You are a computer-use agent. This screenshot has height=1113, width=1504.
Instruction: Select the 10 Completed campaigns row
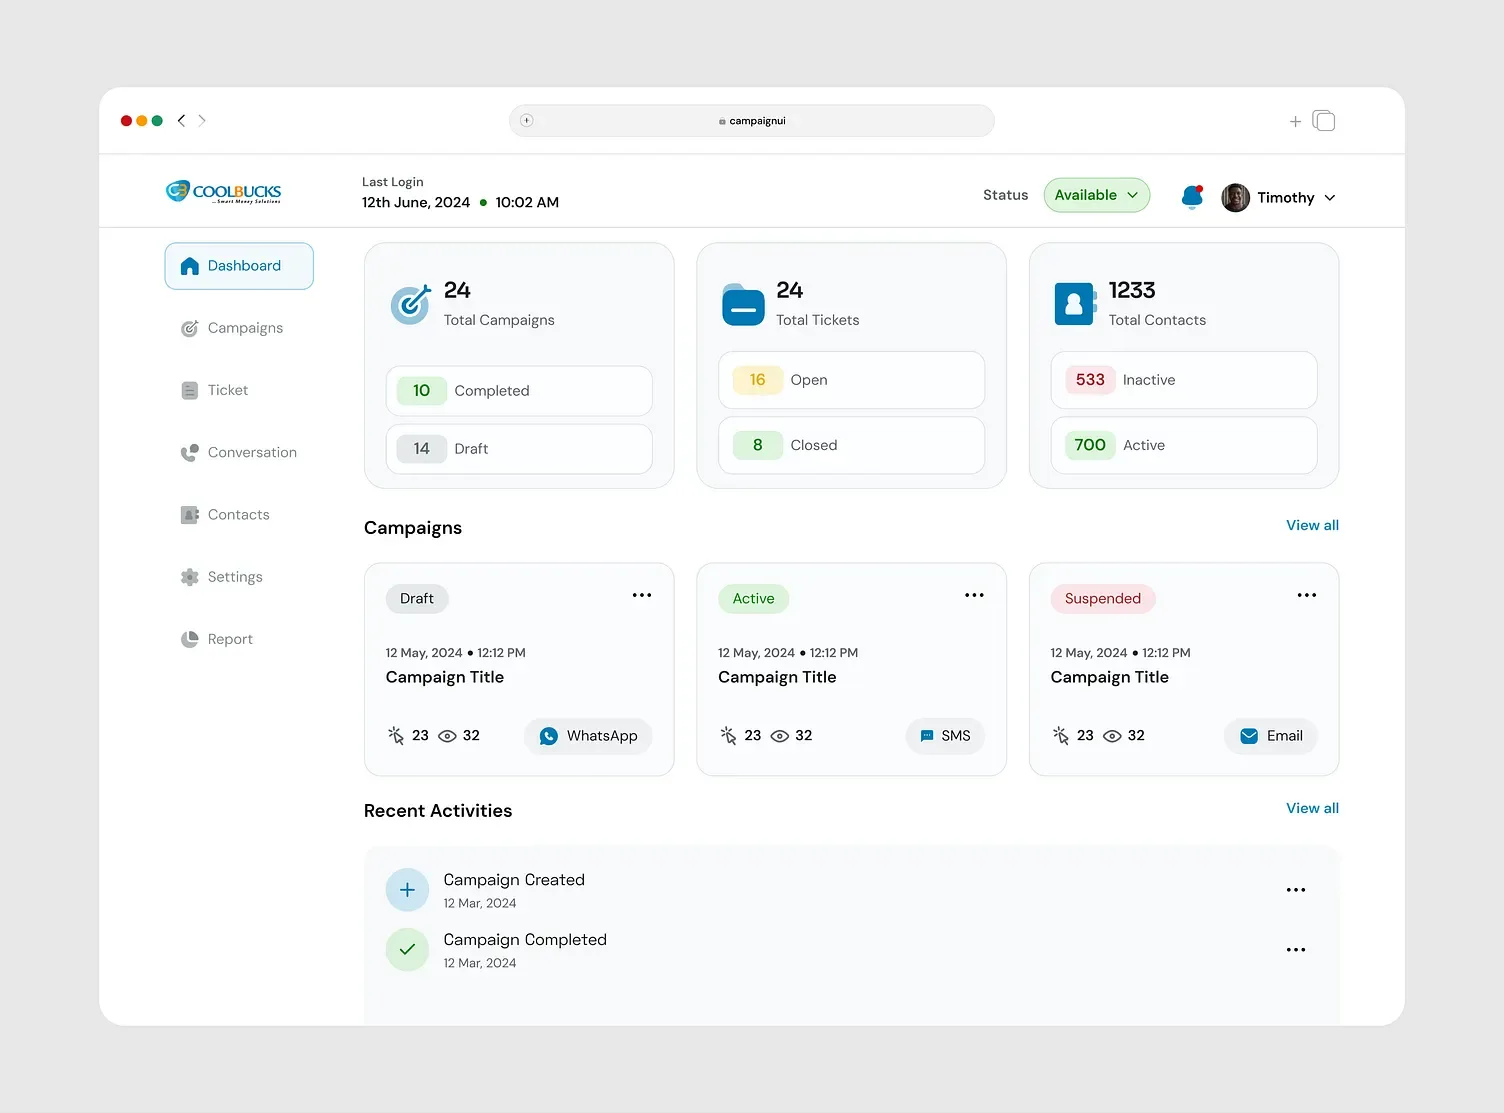point(519,391)
